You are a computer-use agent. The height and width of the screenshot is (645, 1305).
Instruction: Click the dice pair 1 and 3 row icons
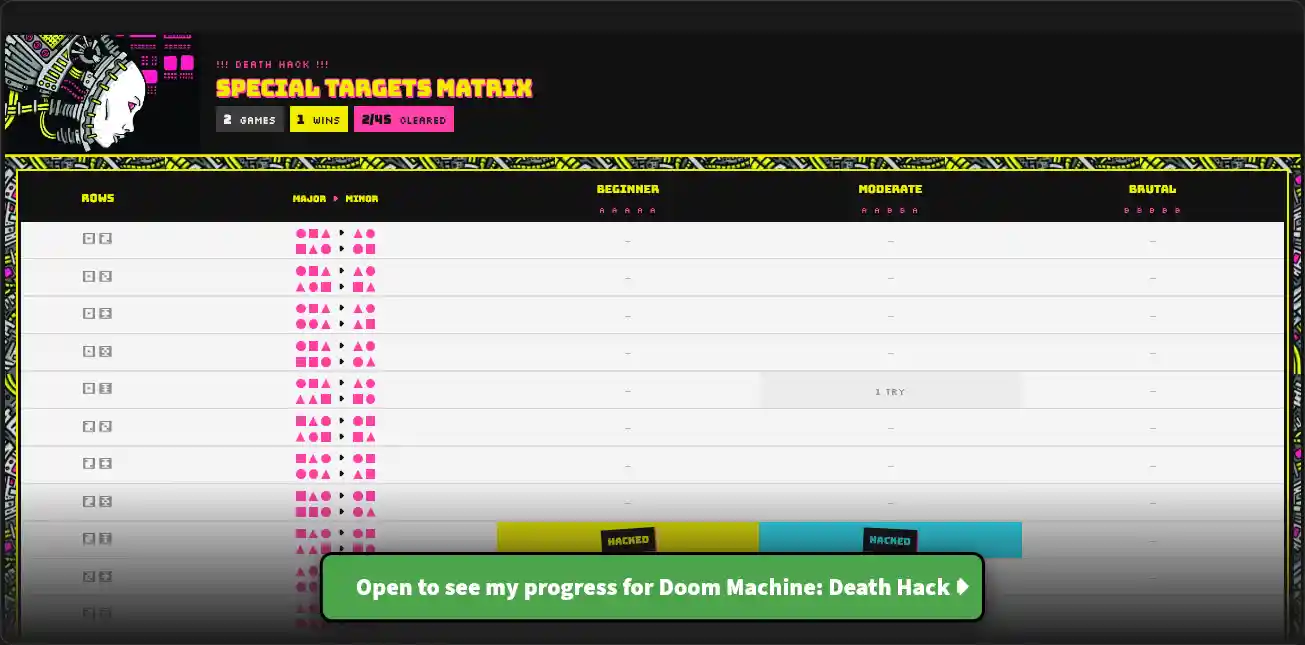coord(98,276)
